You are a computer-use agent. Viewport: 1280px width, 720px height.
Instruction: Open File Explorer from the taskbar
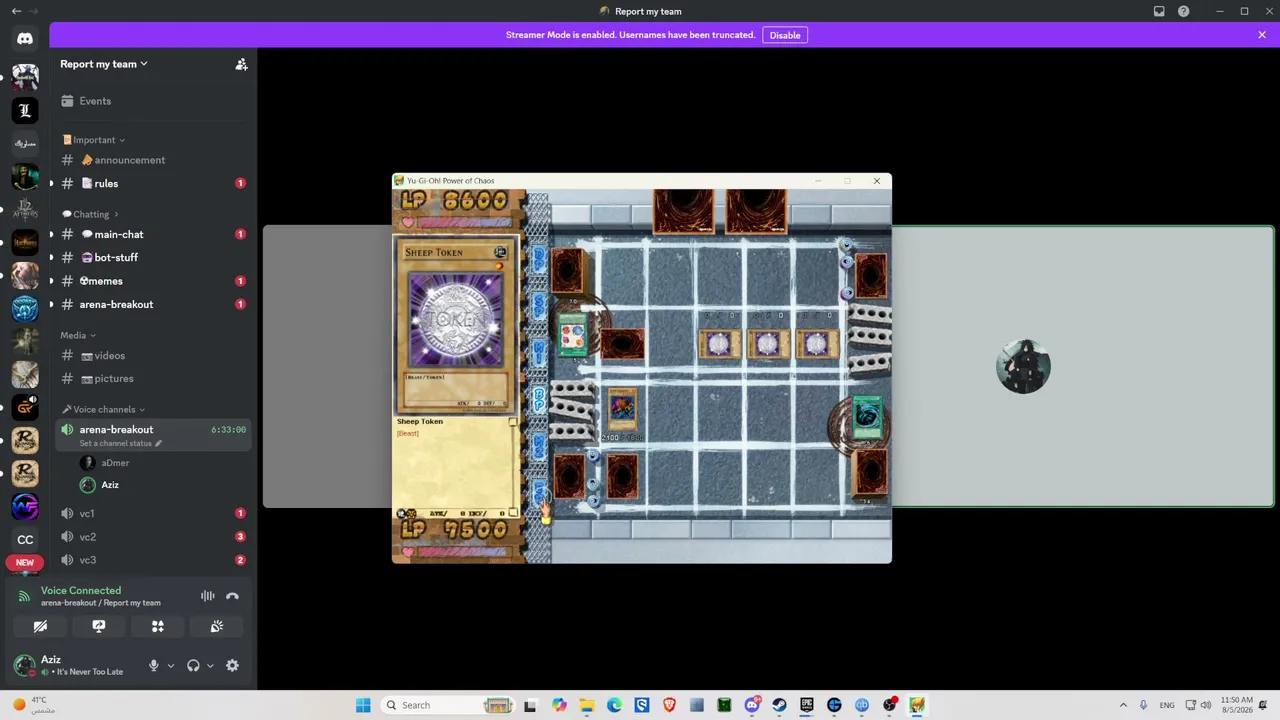(x=587, y=705)
